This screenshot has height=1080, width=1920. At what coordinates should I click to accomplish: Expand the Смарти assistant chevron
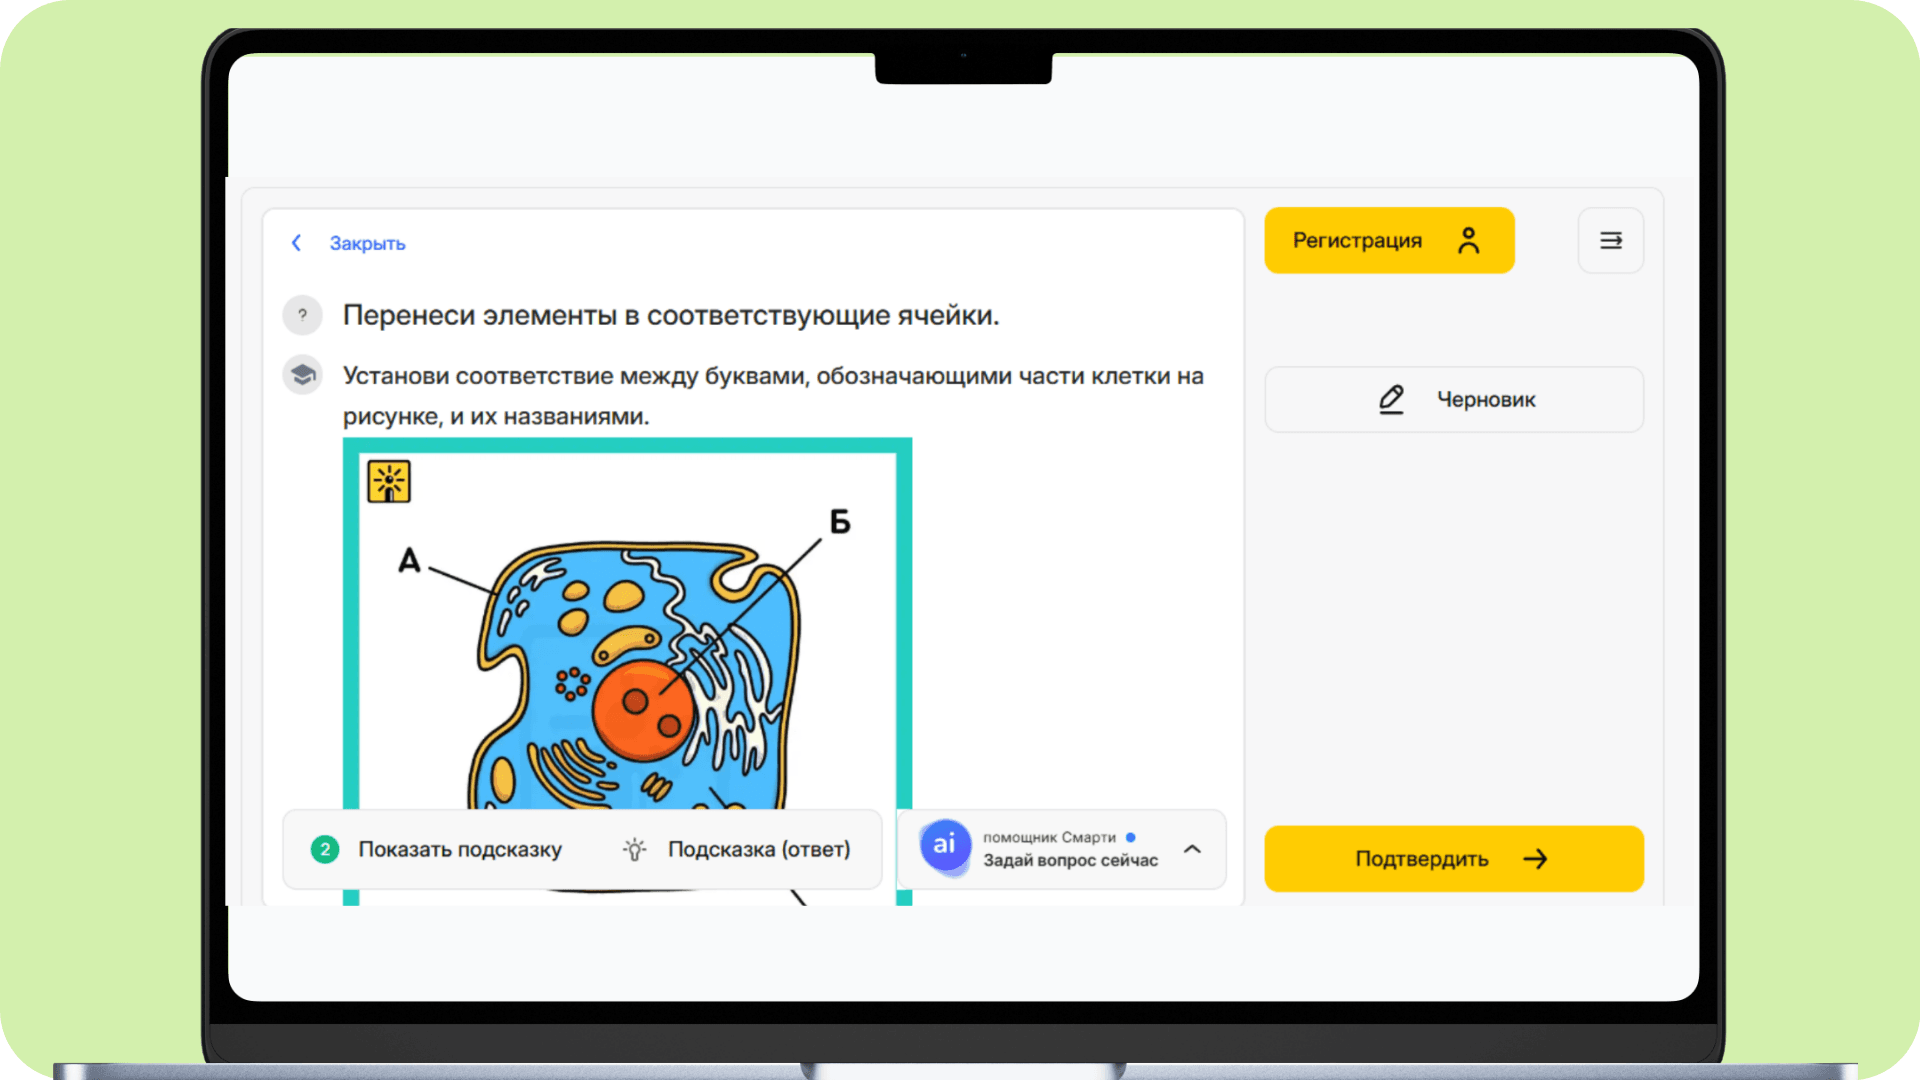[x=1192, y=849]
